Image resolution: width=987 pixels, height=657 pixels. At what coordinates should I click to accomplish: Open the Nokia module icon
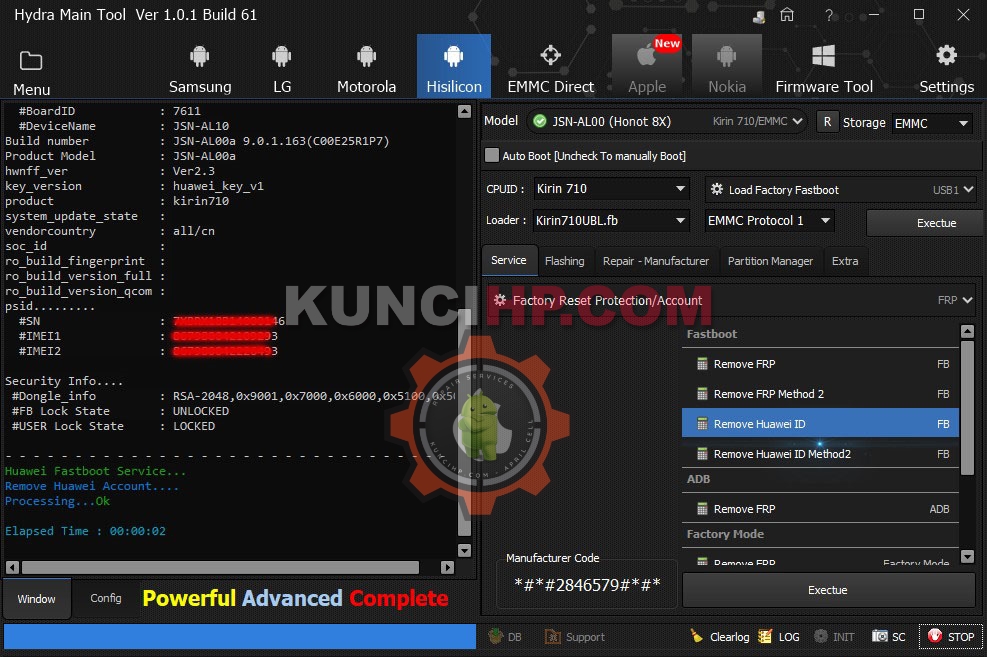coord(726,57)
